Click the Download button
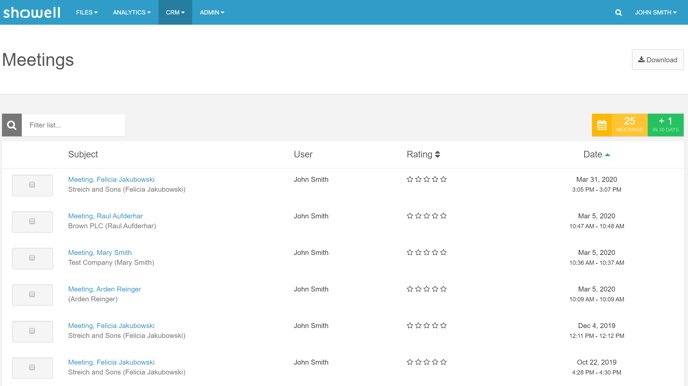 tap(657, 60)
